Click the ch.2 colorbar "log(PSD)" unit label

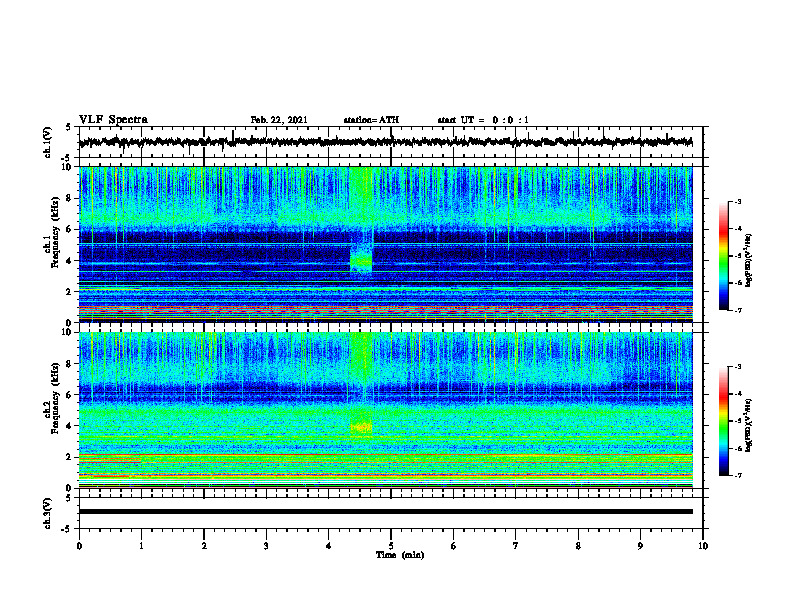748,426
